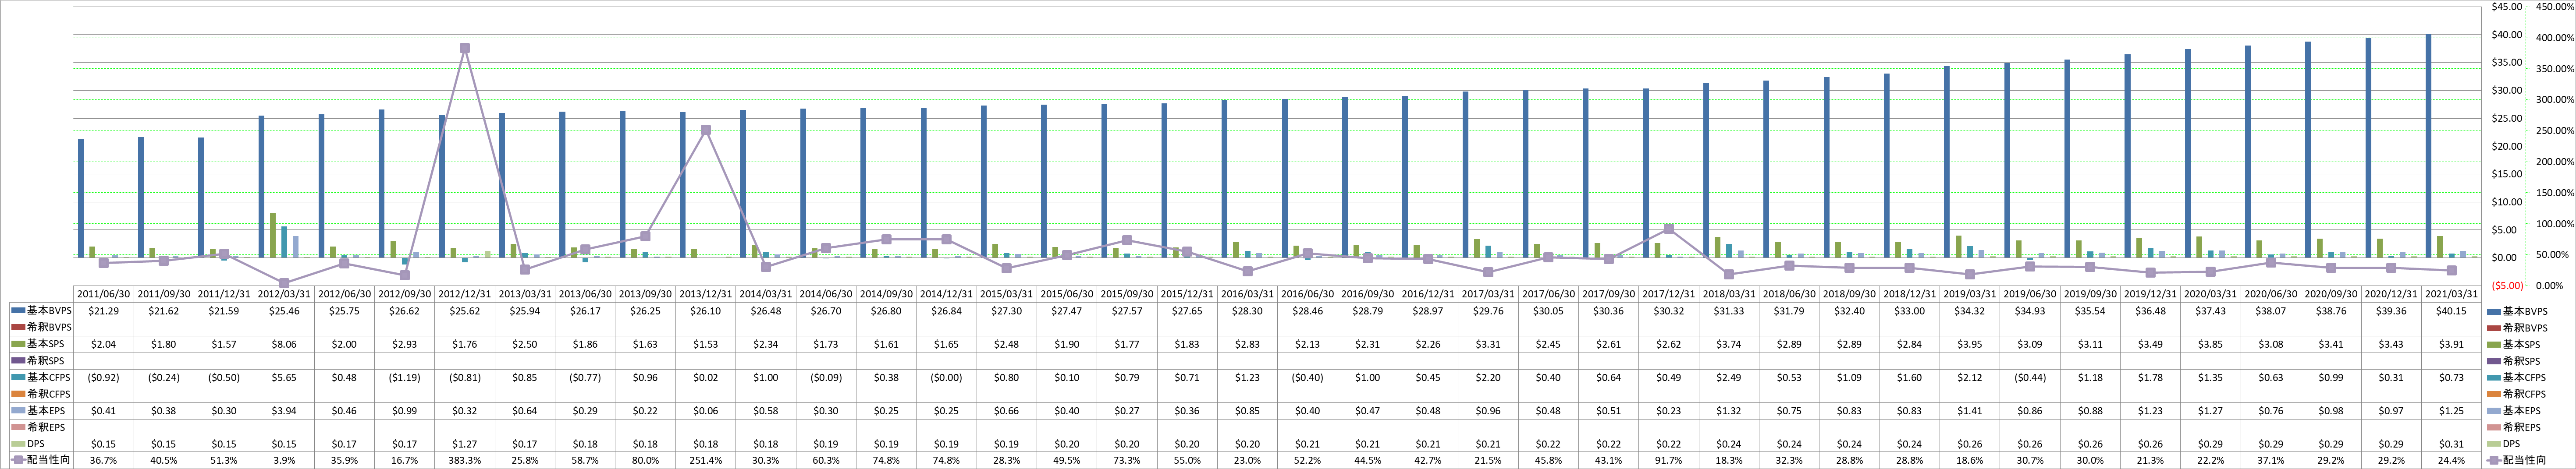Select the 配当性向 row header in the data table
Image resolution: width=2576 pixels, height=469 pixels.
(41, 460)
